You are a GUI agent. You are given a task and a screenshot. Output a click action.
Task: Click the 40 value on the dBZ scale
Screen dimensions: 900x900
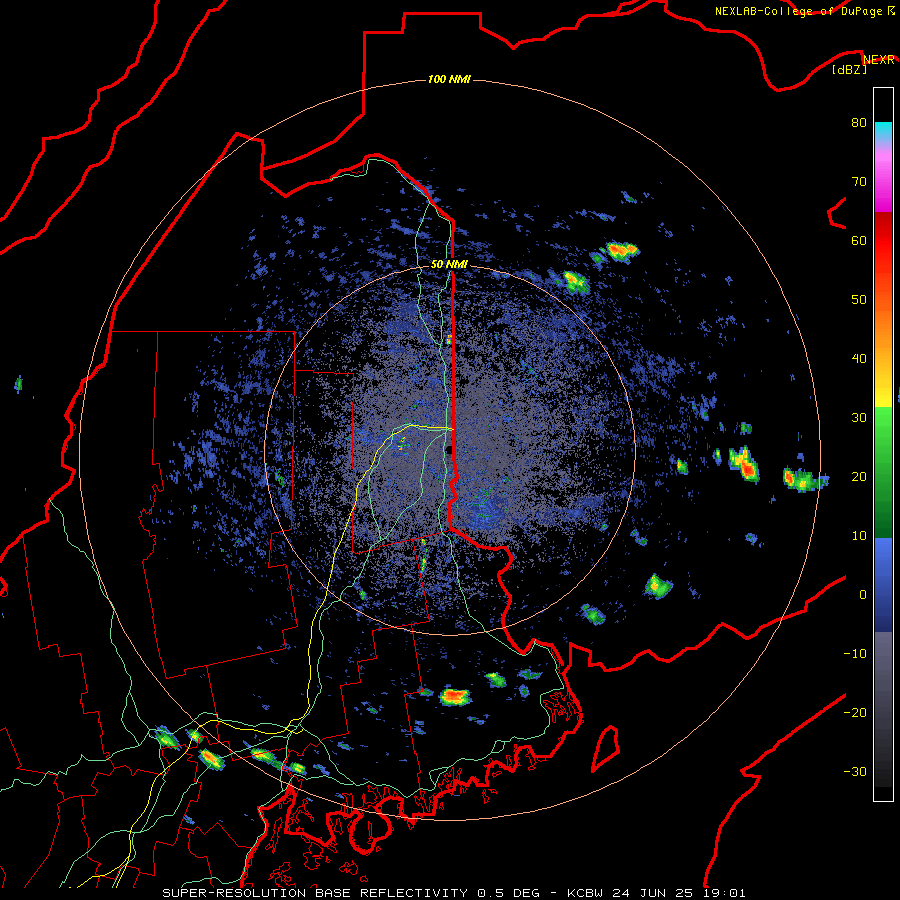[x=859, y=359]
